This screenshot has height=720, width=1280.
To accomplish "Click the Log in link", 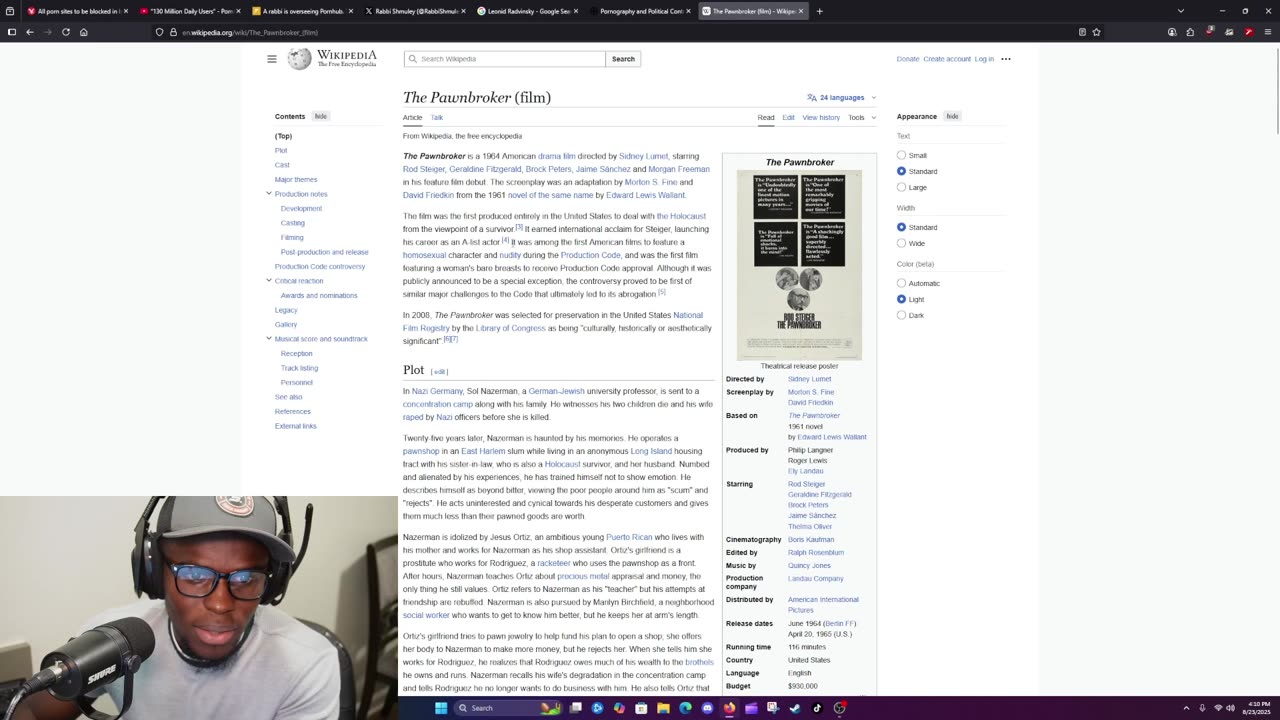I will (x=984, y=59).
